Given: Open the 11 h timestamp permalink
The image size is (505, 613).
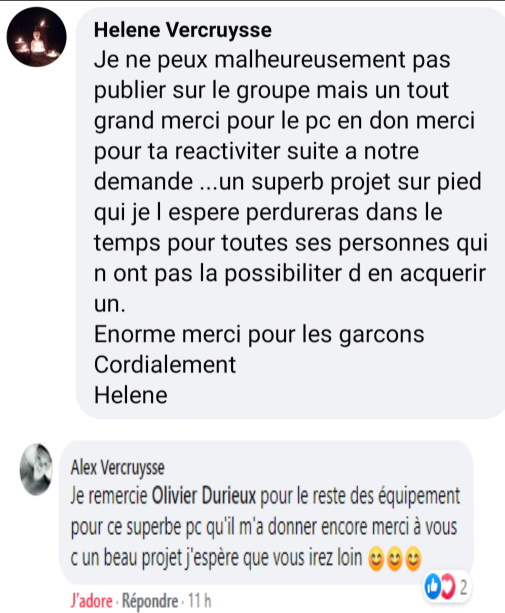Looking at the screenshot, I should click(x=200, y=601).
